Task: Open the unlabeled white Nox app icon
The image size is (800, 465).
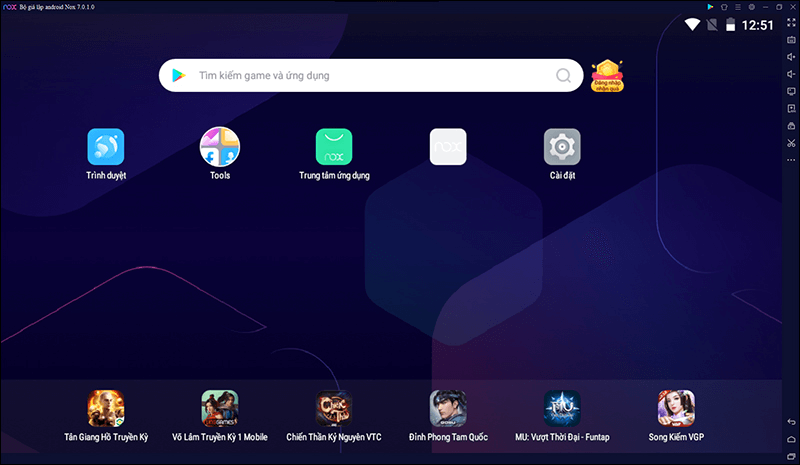Action: click(x=448, y=146)
